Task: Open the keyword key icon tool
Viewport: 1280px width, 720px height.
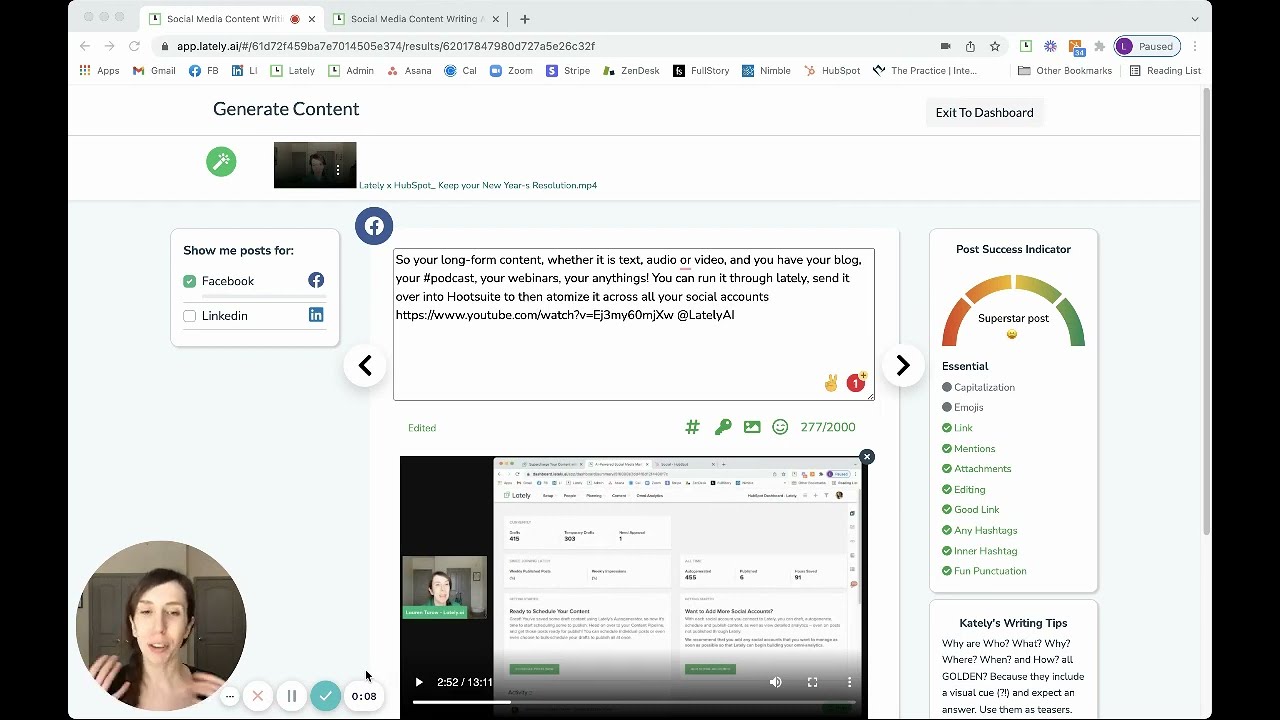Action: click(723, 427)
